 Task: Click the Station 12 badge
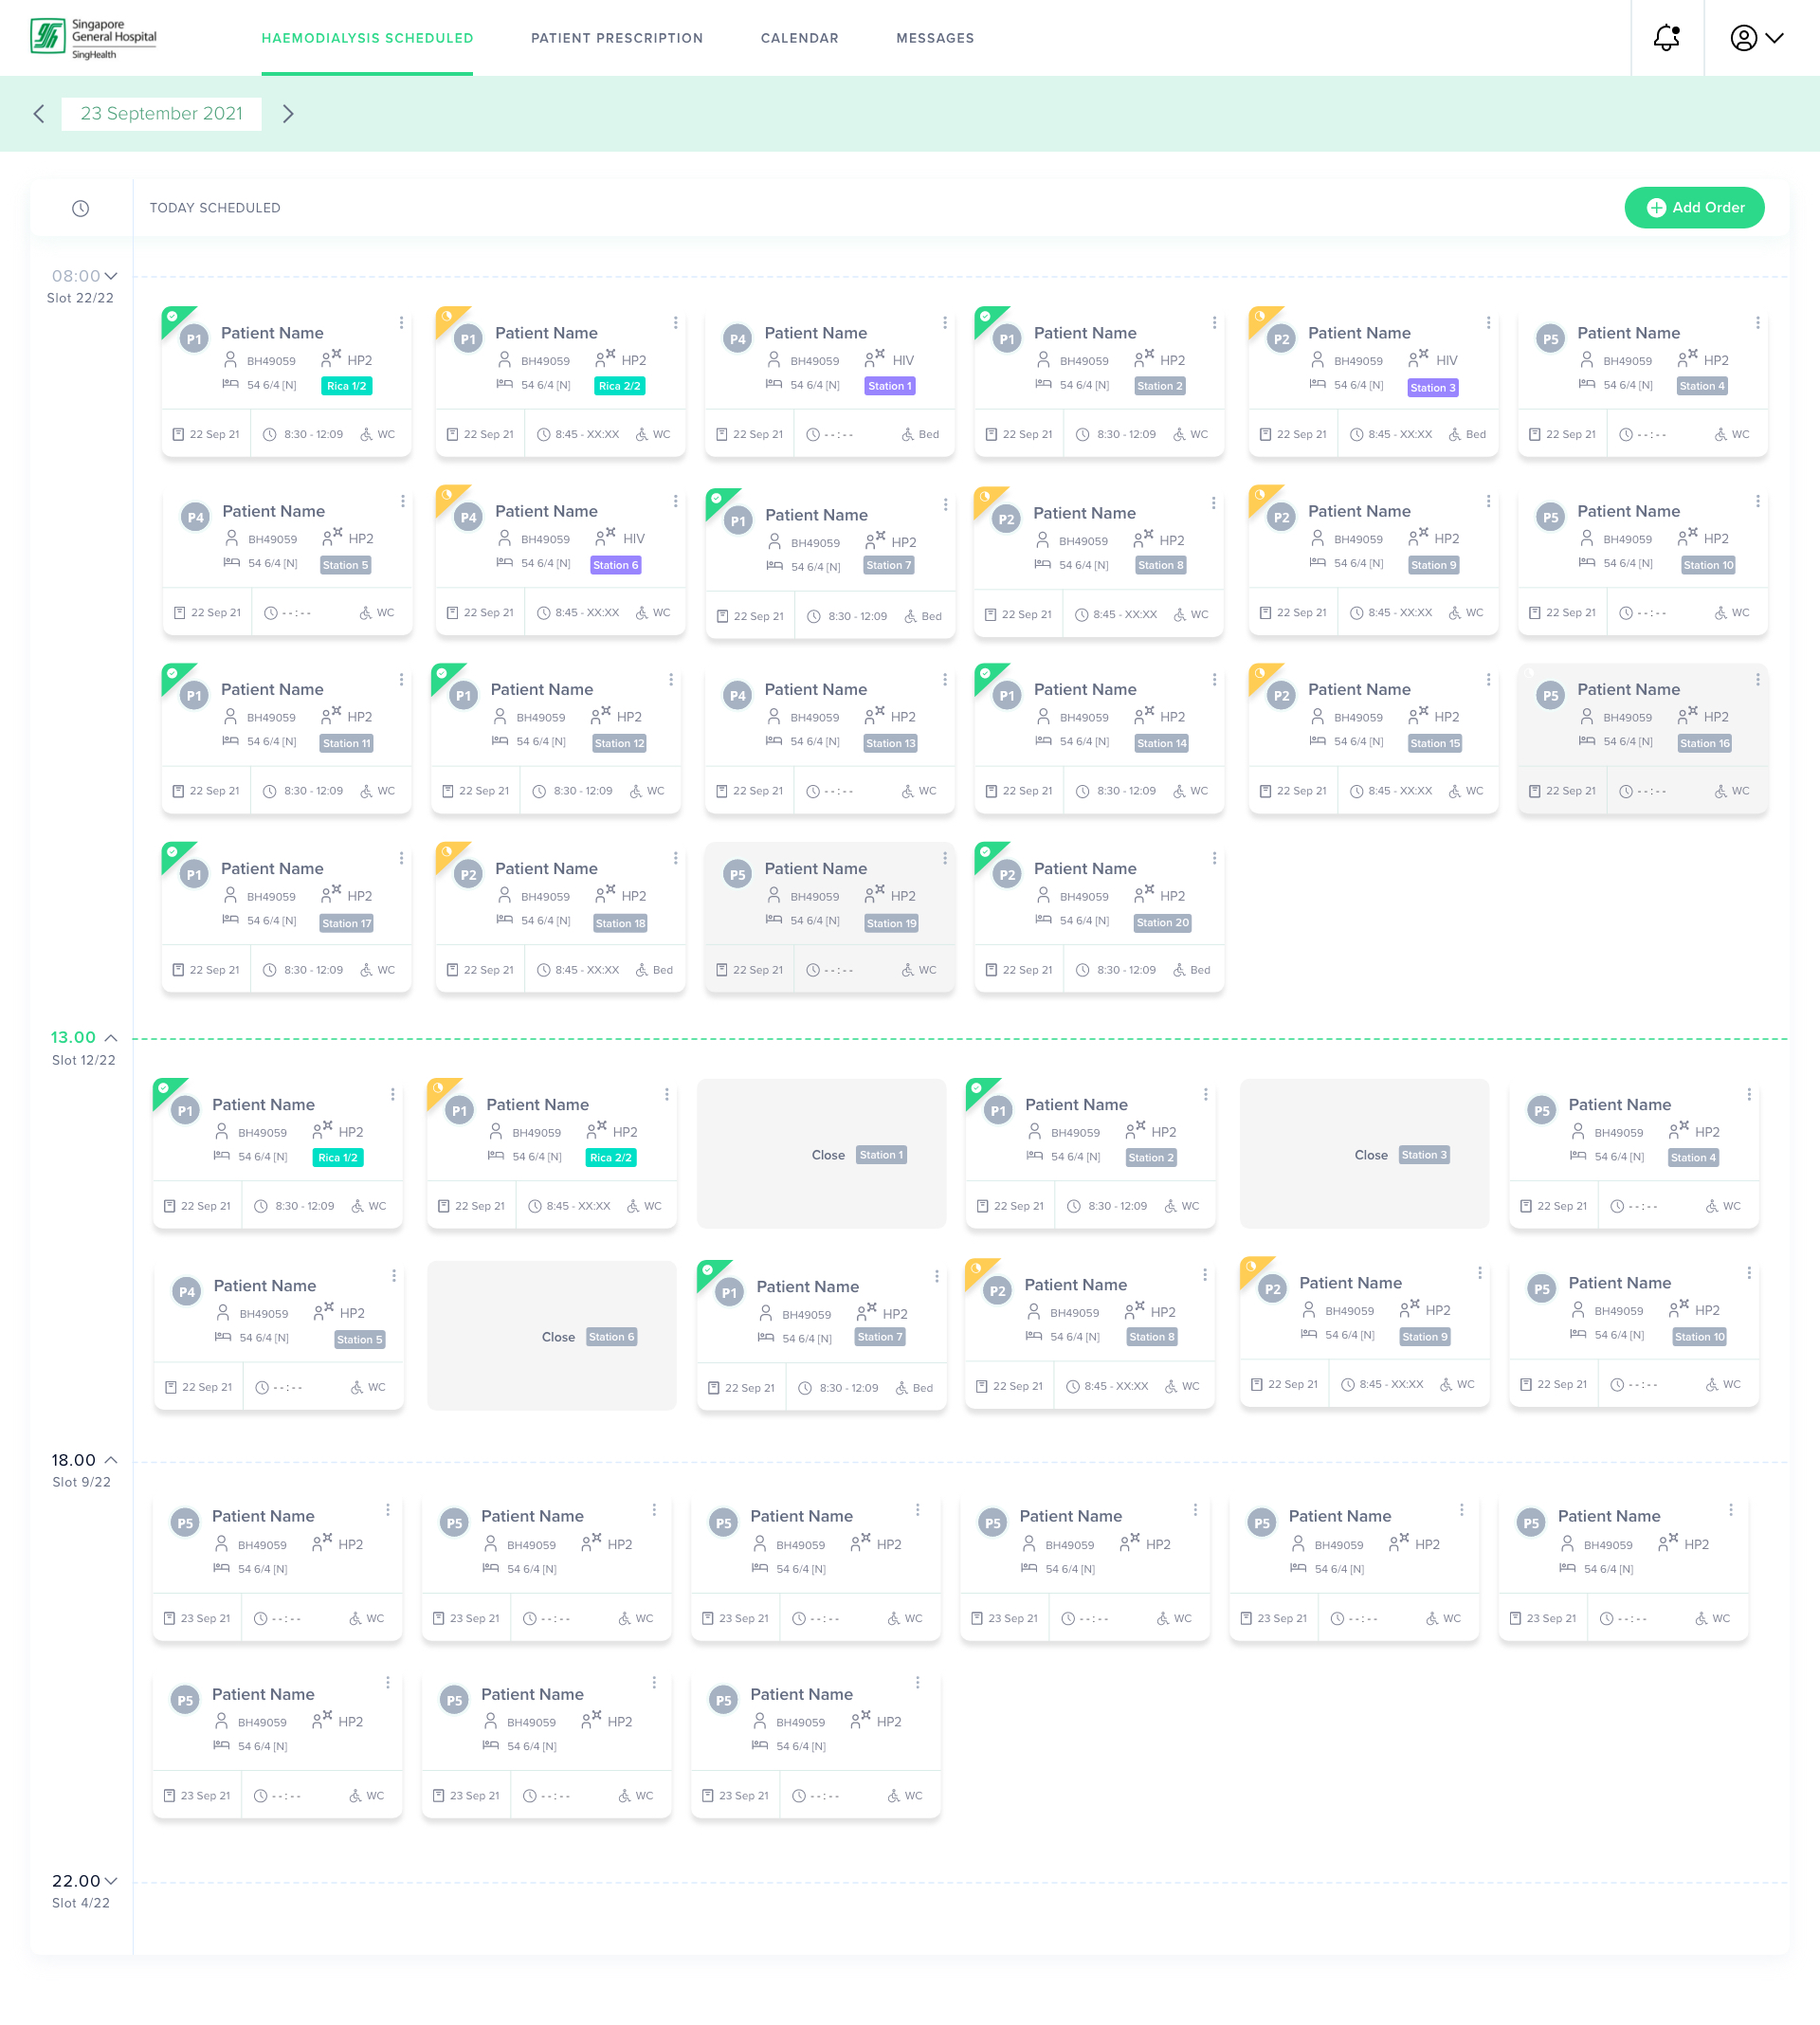[619, 744]
